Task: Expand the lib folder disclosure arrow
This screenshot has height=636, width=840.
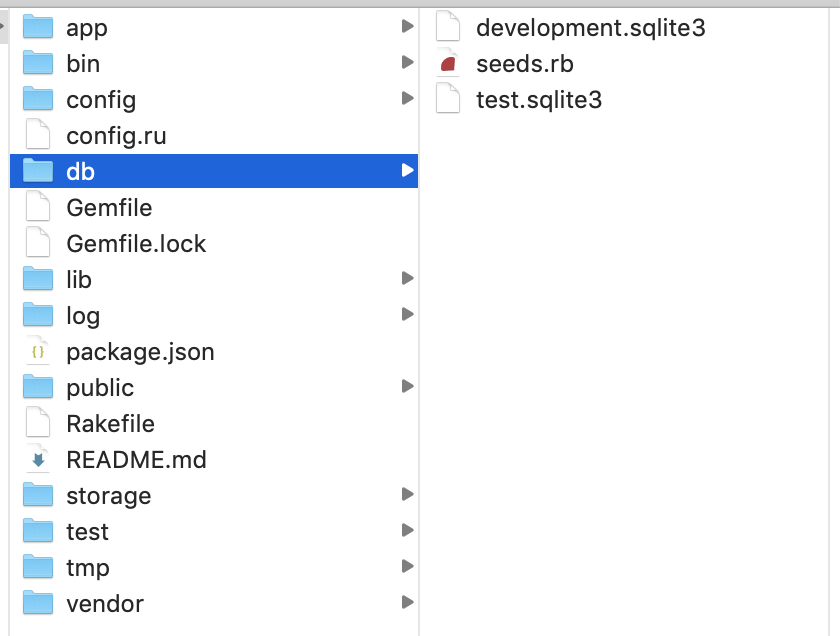Action: click(x=407, y=278)
